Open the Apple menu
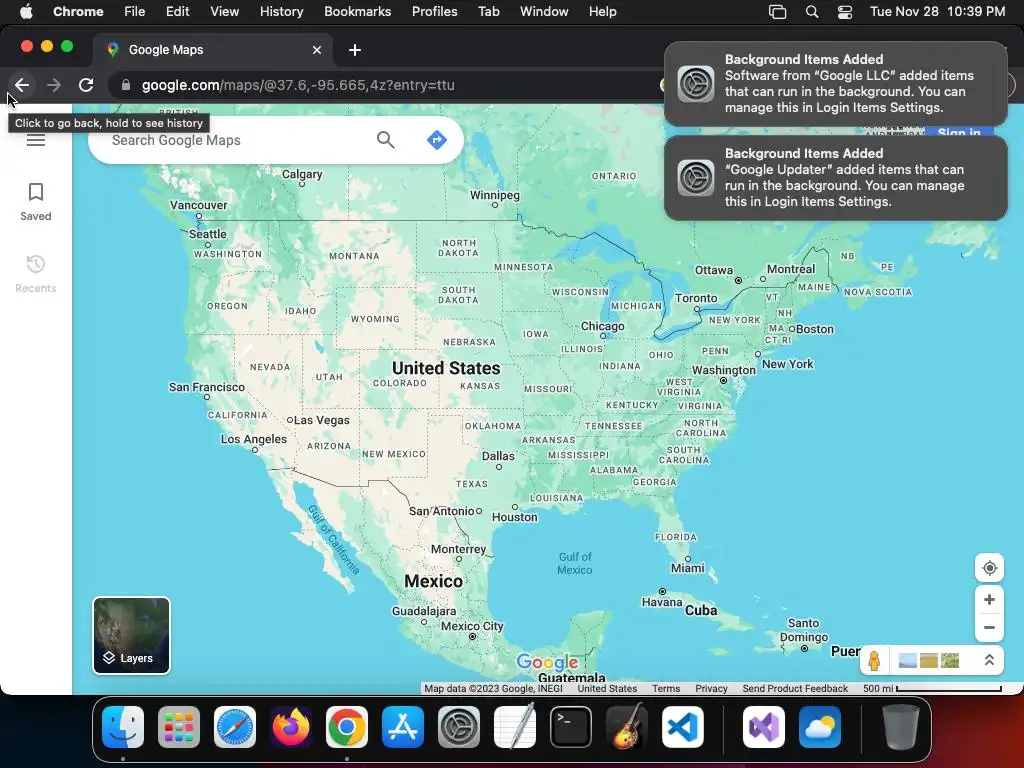 pyautogui.click(x=26, y=12)
